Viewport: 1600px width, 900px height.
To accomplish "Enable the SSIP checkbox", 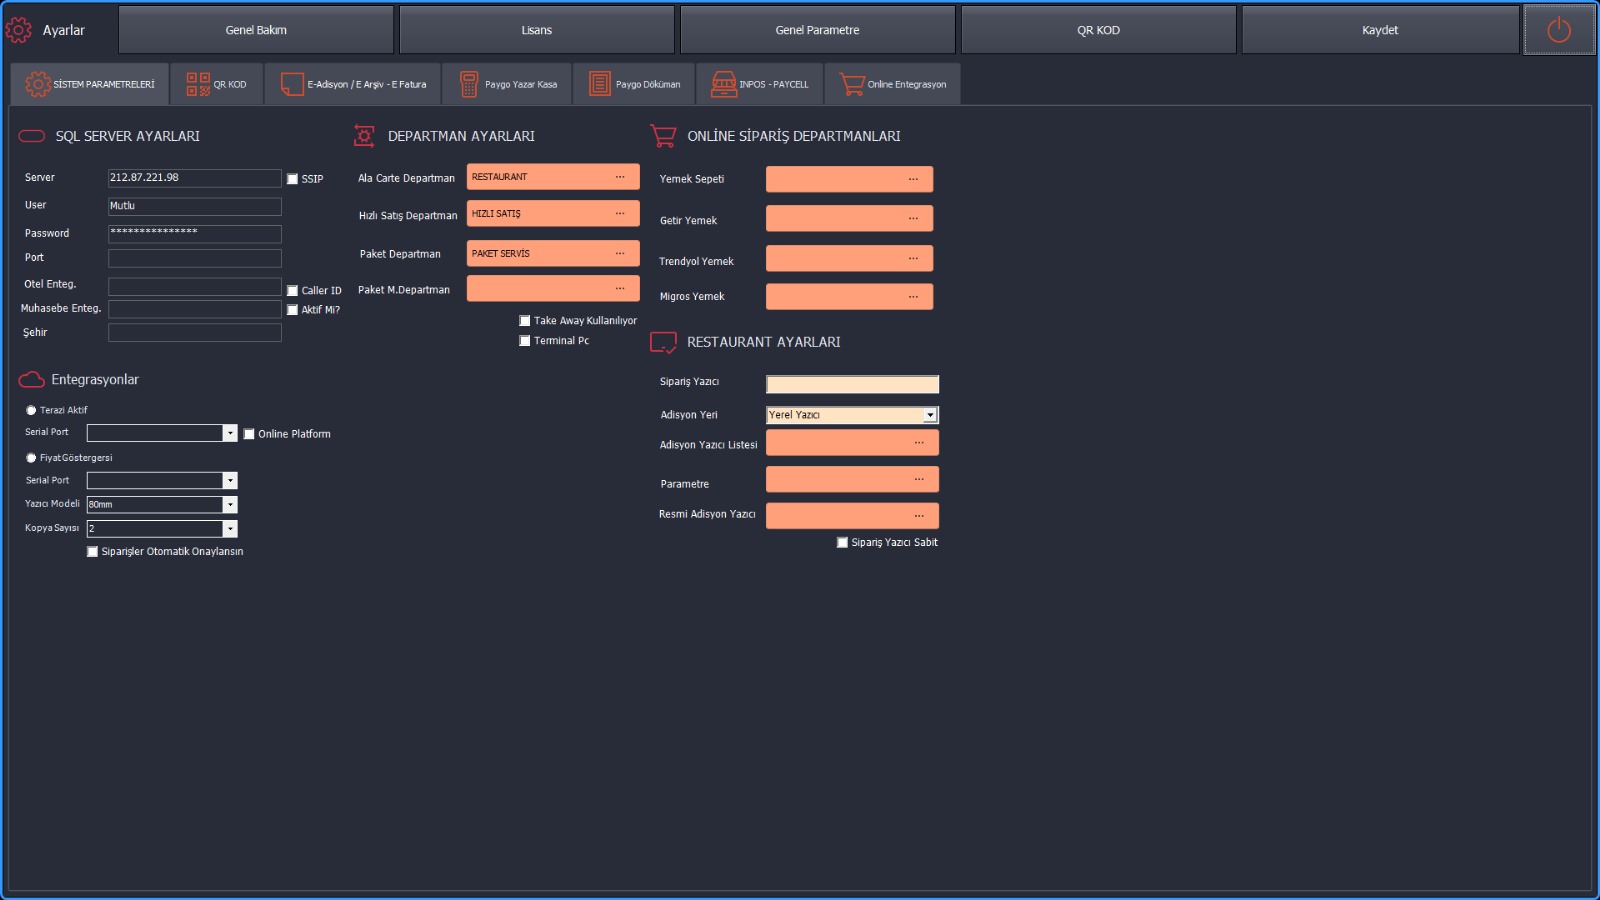I will tap(293, 179).
